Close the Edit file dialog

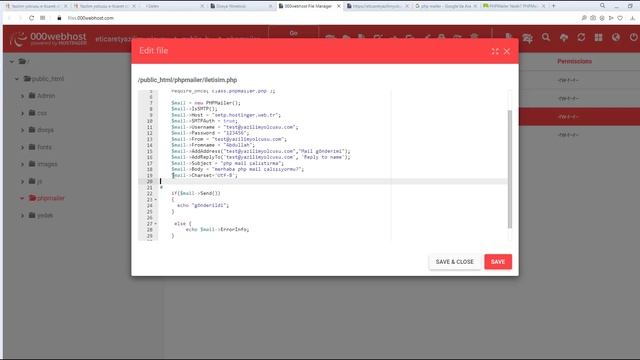coord(507,51)
